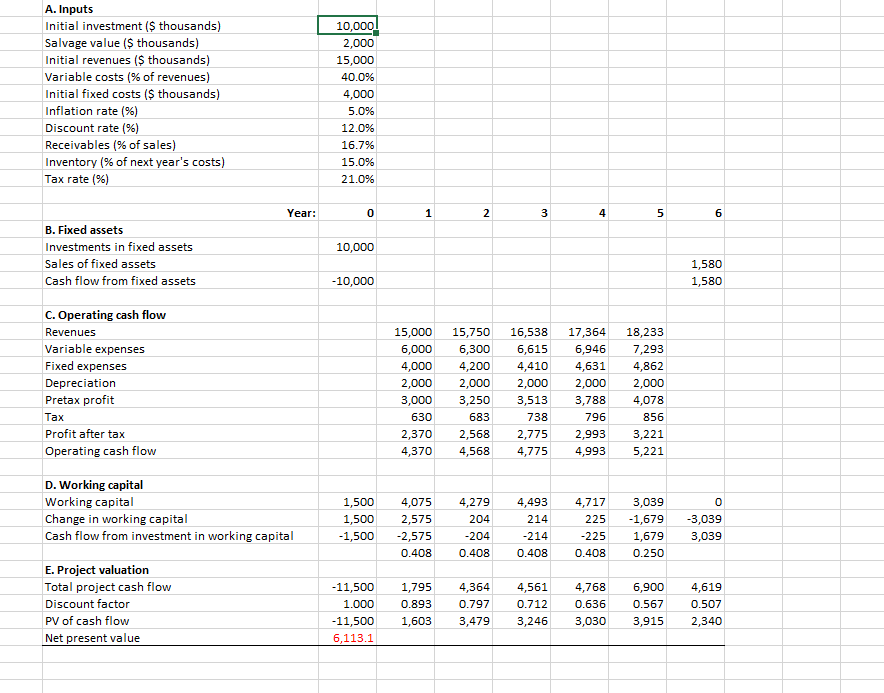Click the Receivables percentage cell showing 16.7%
This screenshot has height=693, width=884.
coord(347,144)
